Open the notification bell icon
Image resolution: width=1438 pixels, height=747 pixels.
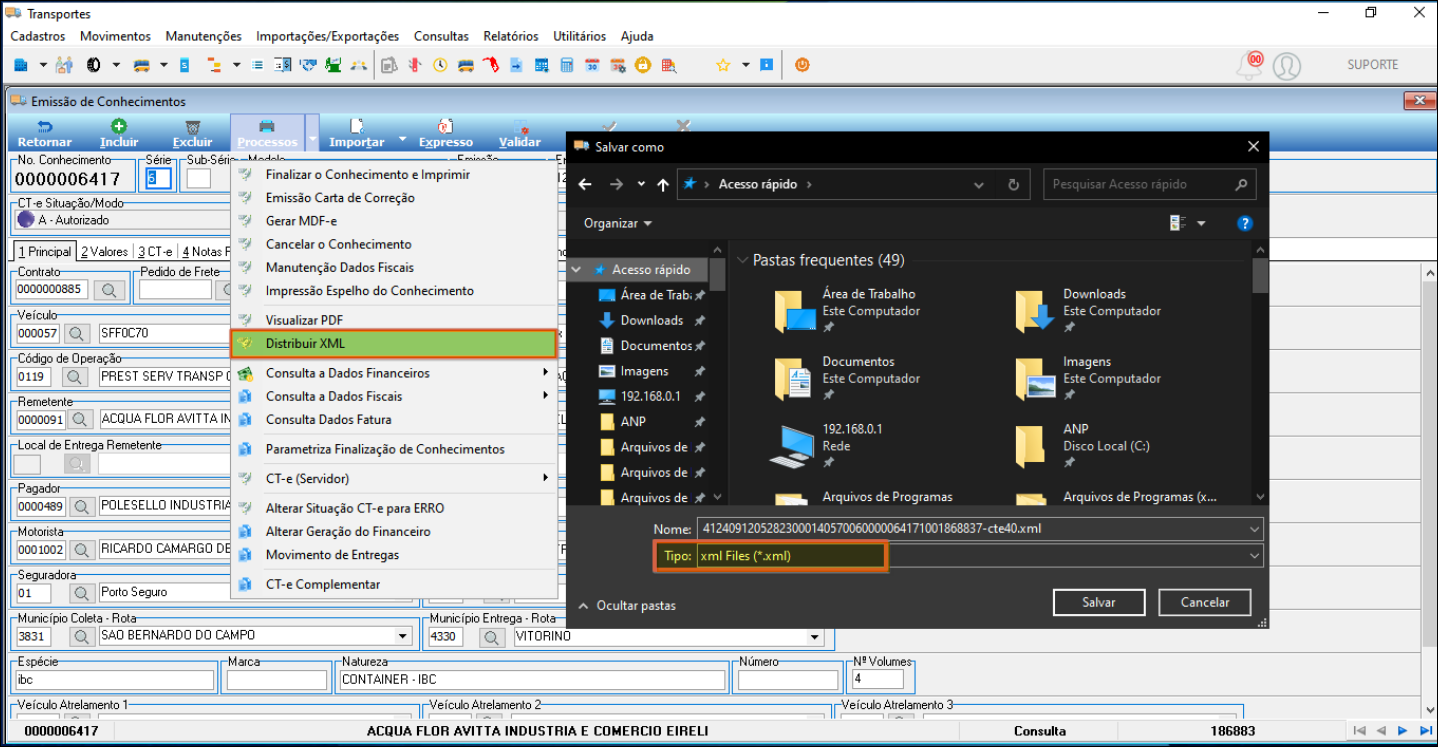(1250, 66)
